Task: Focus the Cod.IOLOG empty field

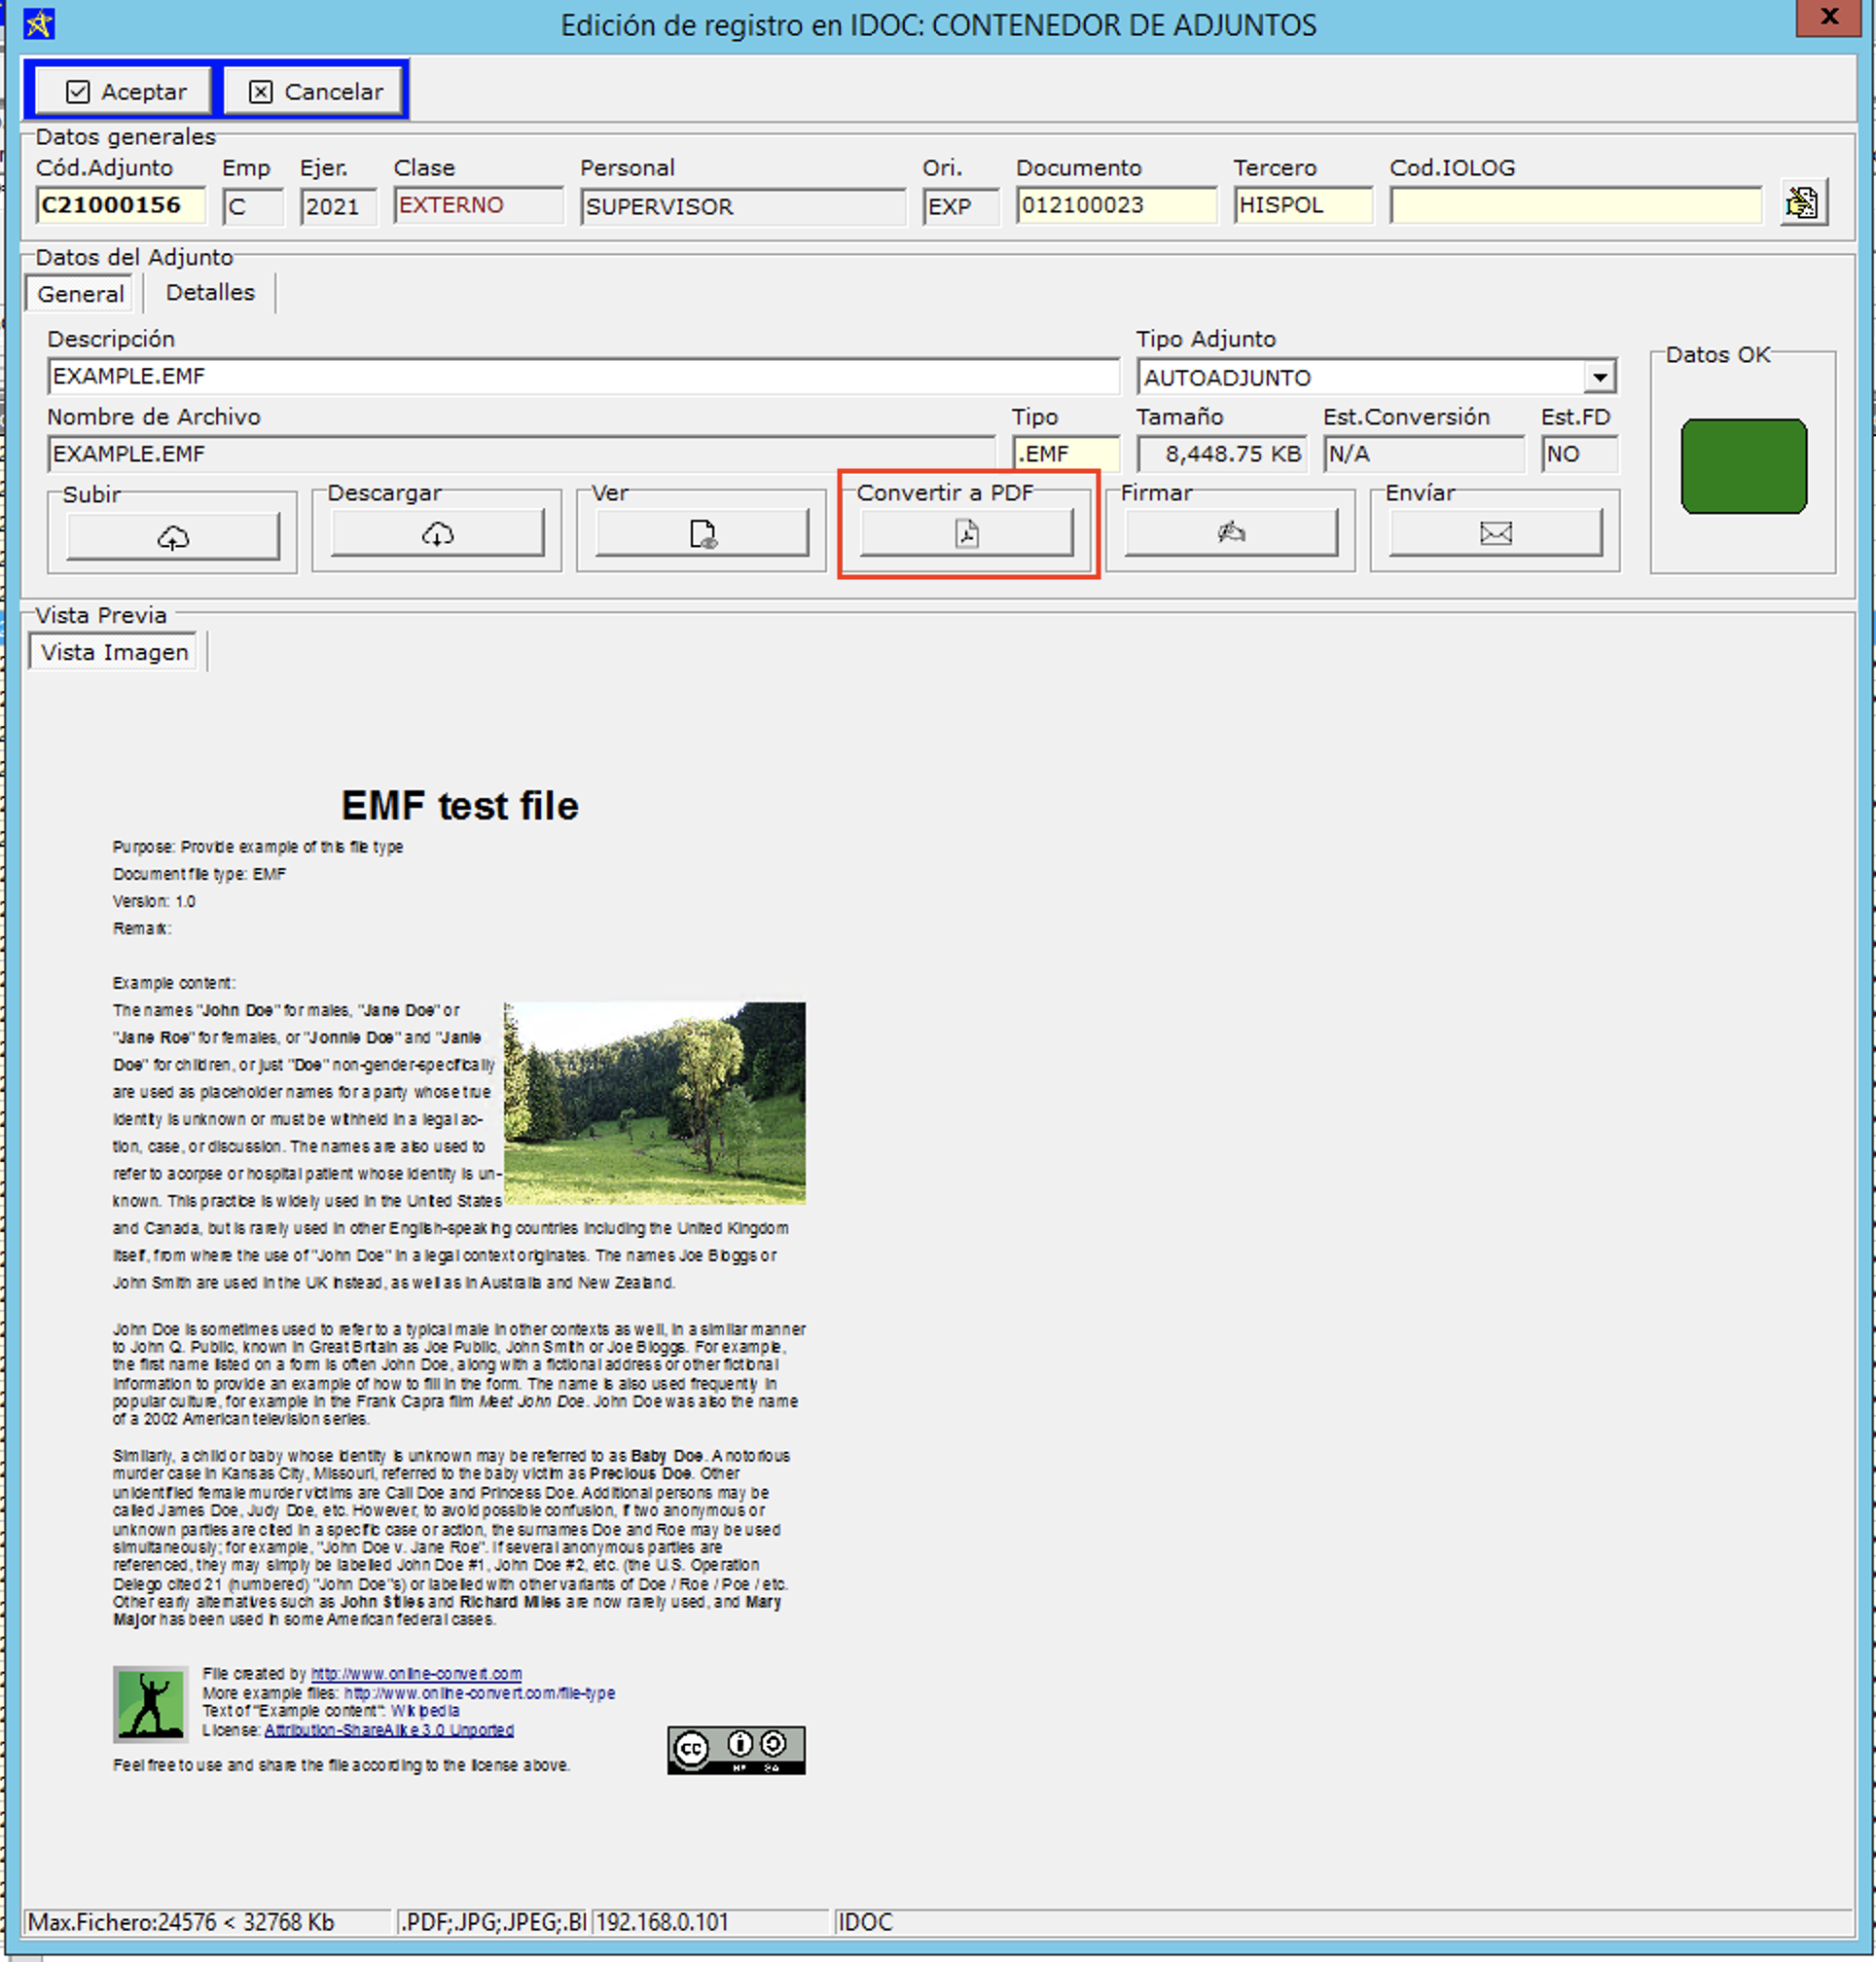Action: pyautogui.click(x=1575, y=205)
